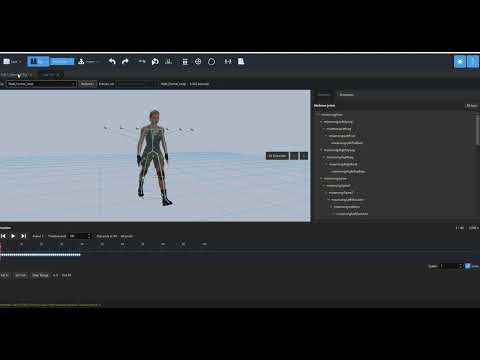Switch to the highlighted Rig mode button

(38, 62)
